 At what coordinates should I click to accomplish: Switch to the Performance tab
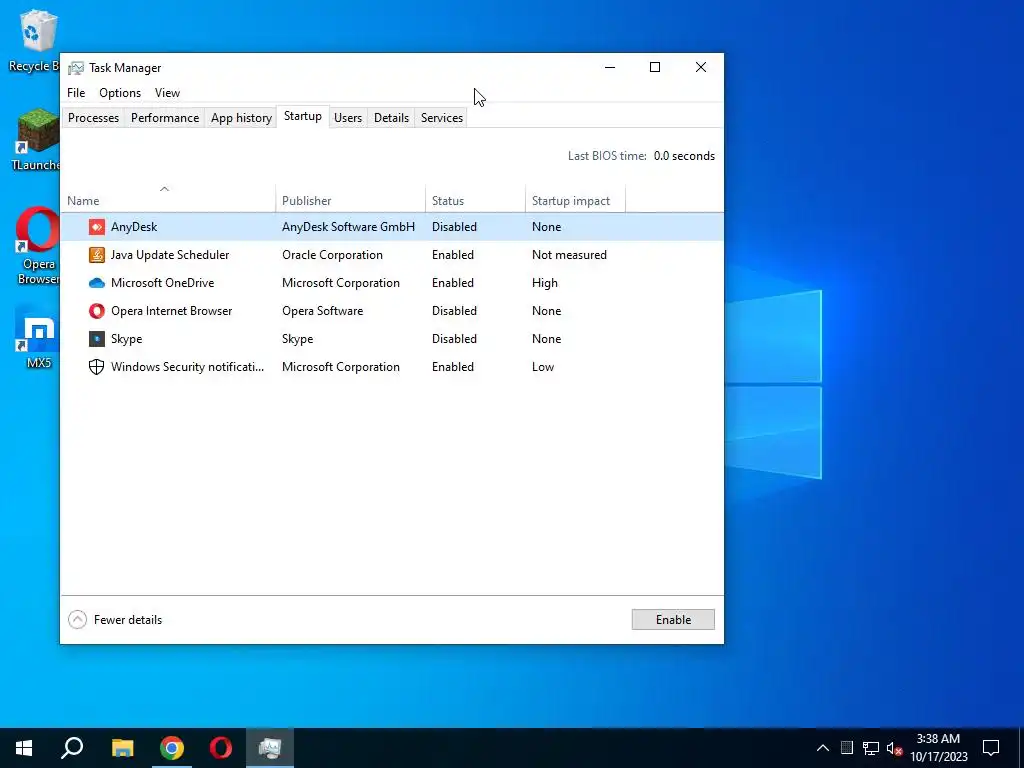[165, 118]
